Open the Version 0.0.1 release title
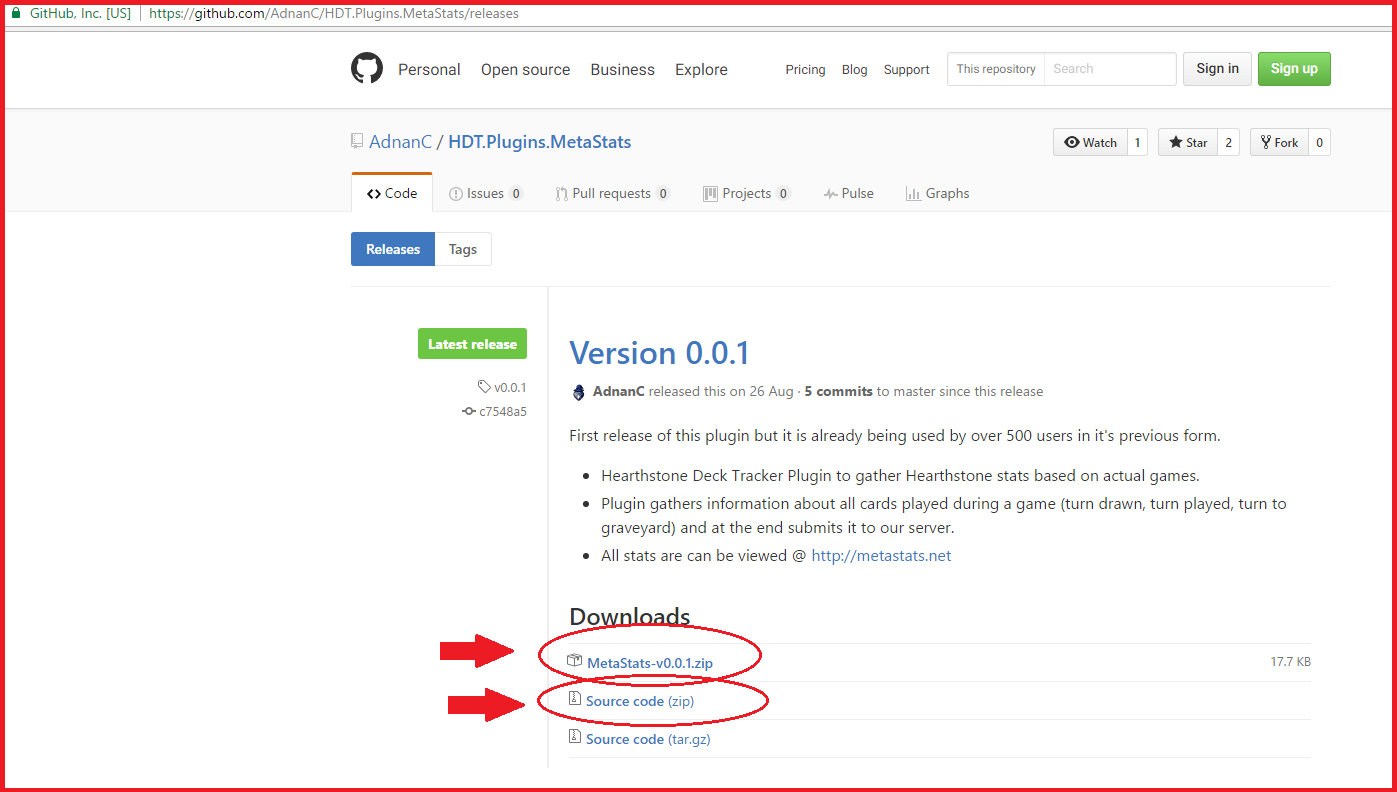The image size is (1397, 792). (x=659, y=353)
